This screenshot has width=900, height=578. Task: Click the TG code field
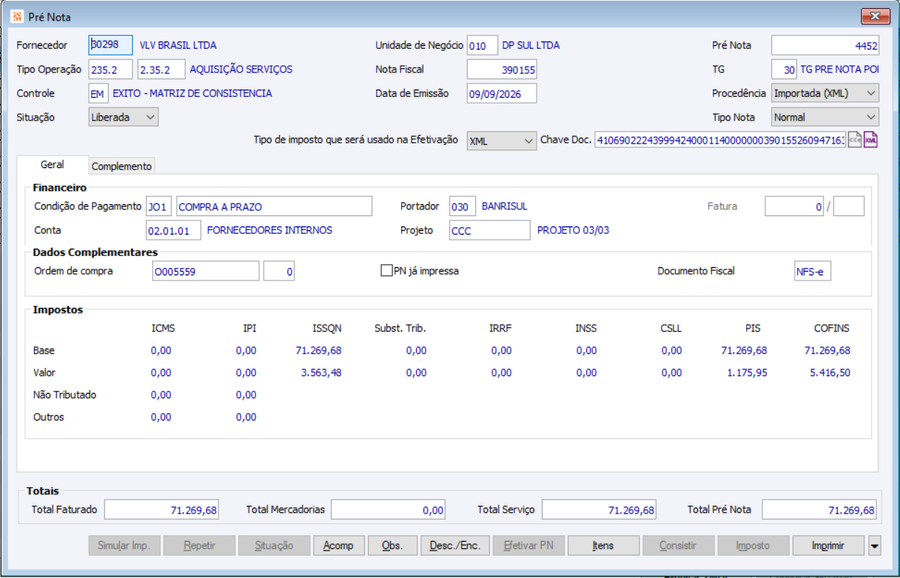point(783,69)
